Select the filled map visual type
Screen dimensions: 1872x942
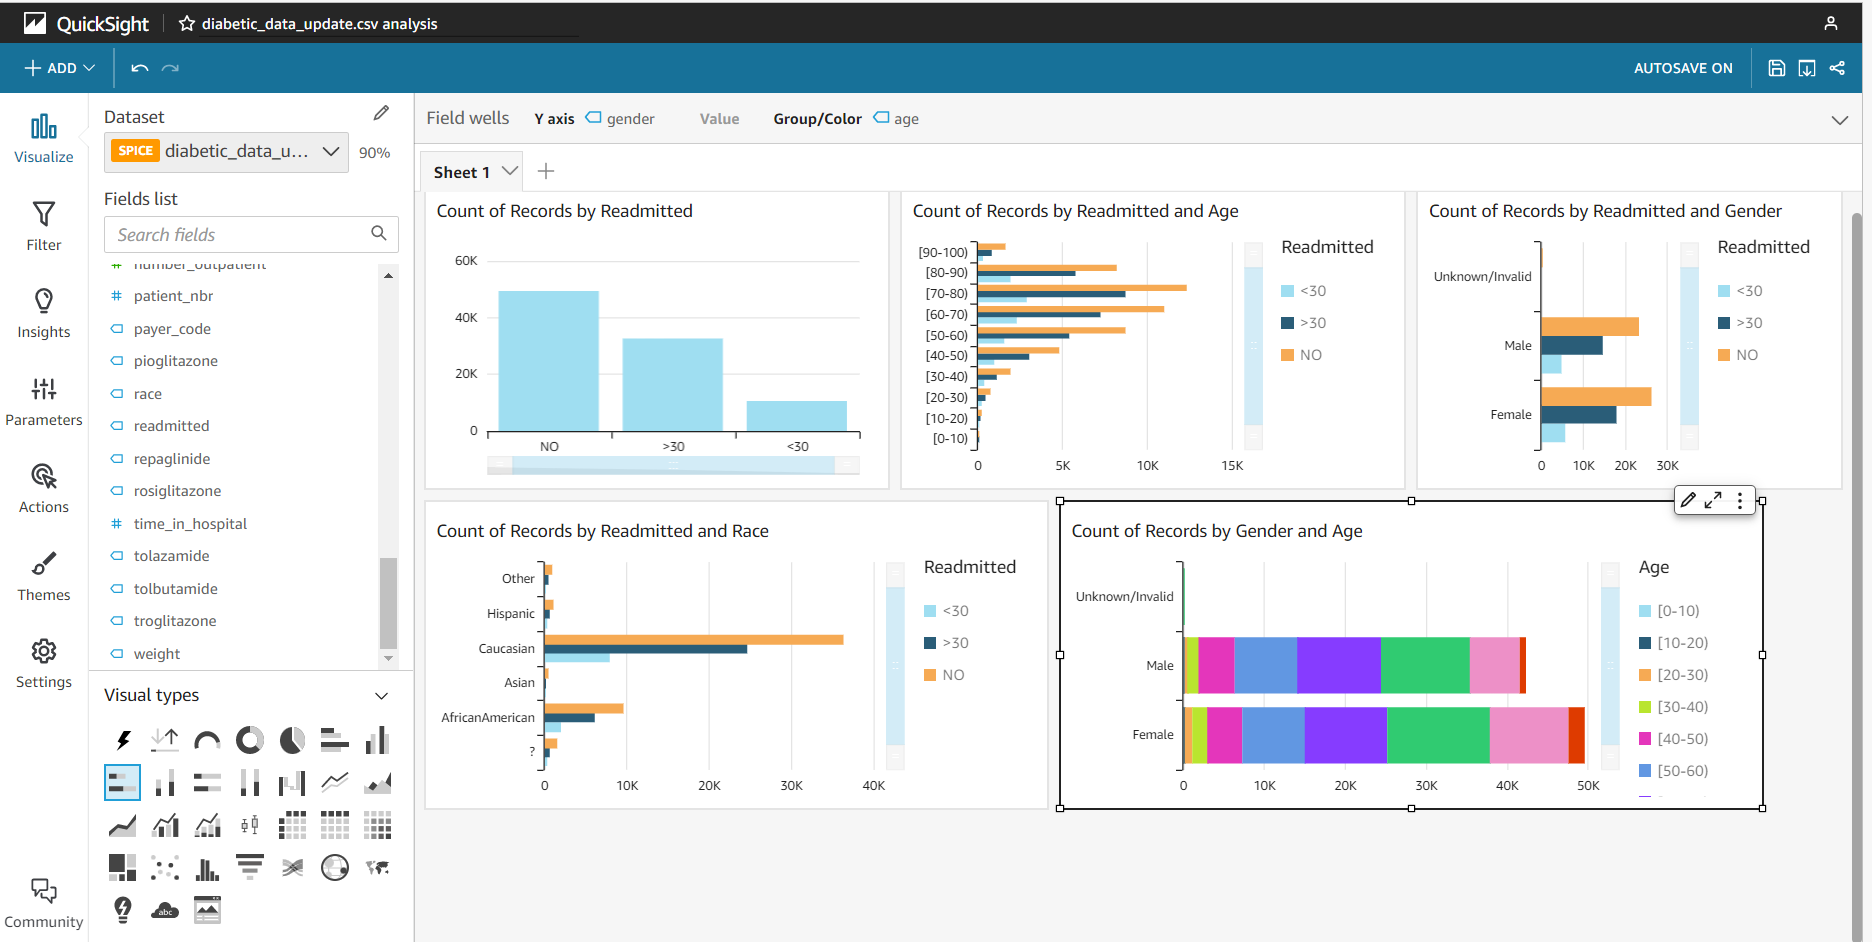pos(377,867)
